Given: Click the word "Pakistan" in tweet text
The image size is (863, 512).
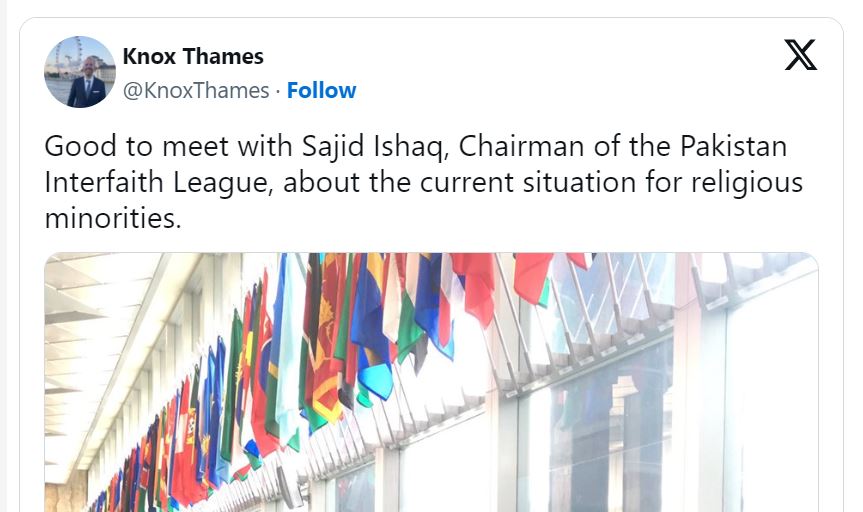Looking at the screenshot, I should (x=733, y=146).
